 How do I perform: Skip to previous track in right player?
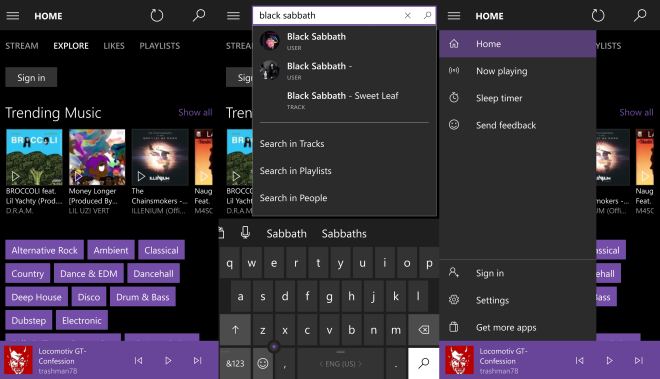point(580,360)
